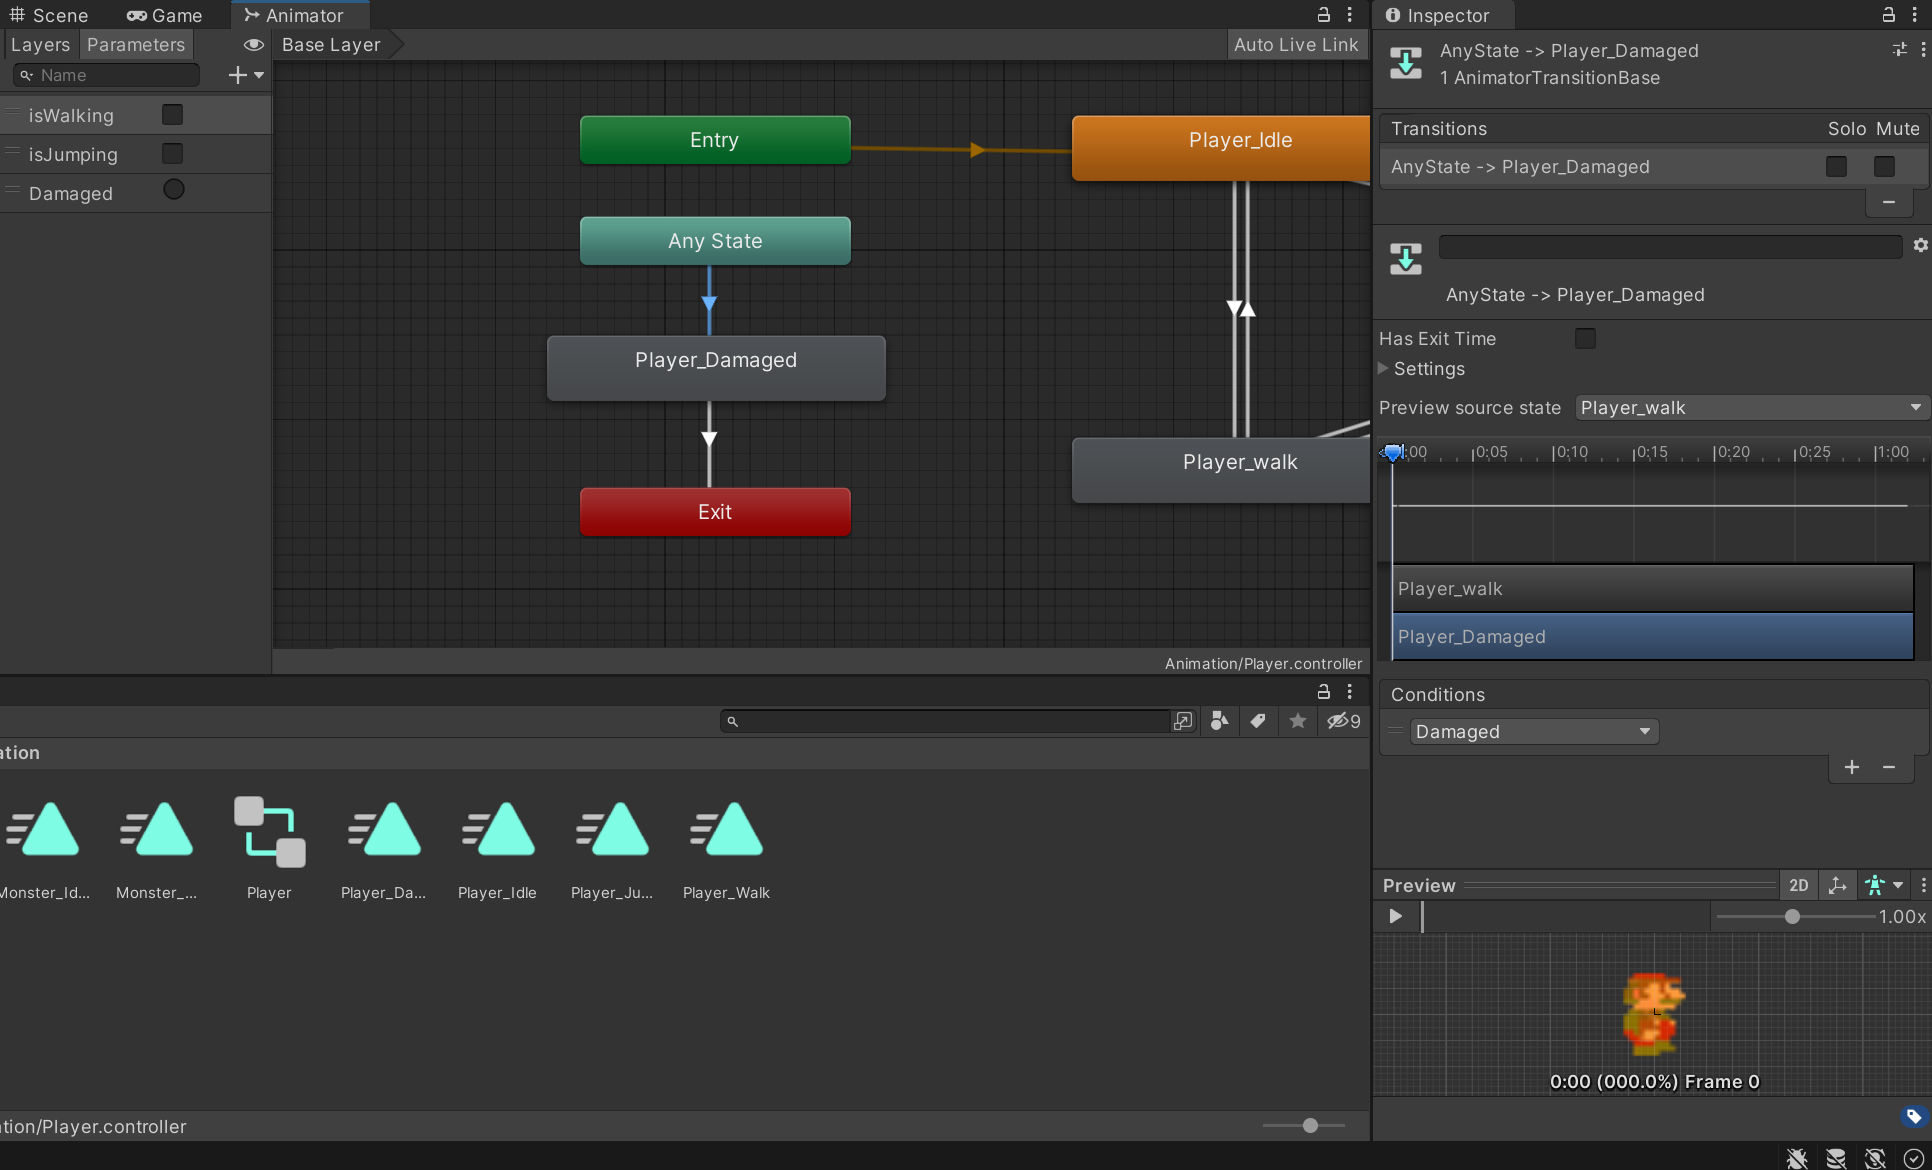
Task: Lock the Inspector with the lock icon
Action: (x=1888, y=14)
